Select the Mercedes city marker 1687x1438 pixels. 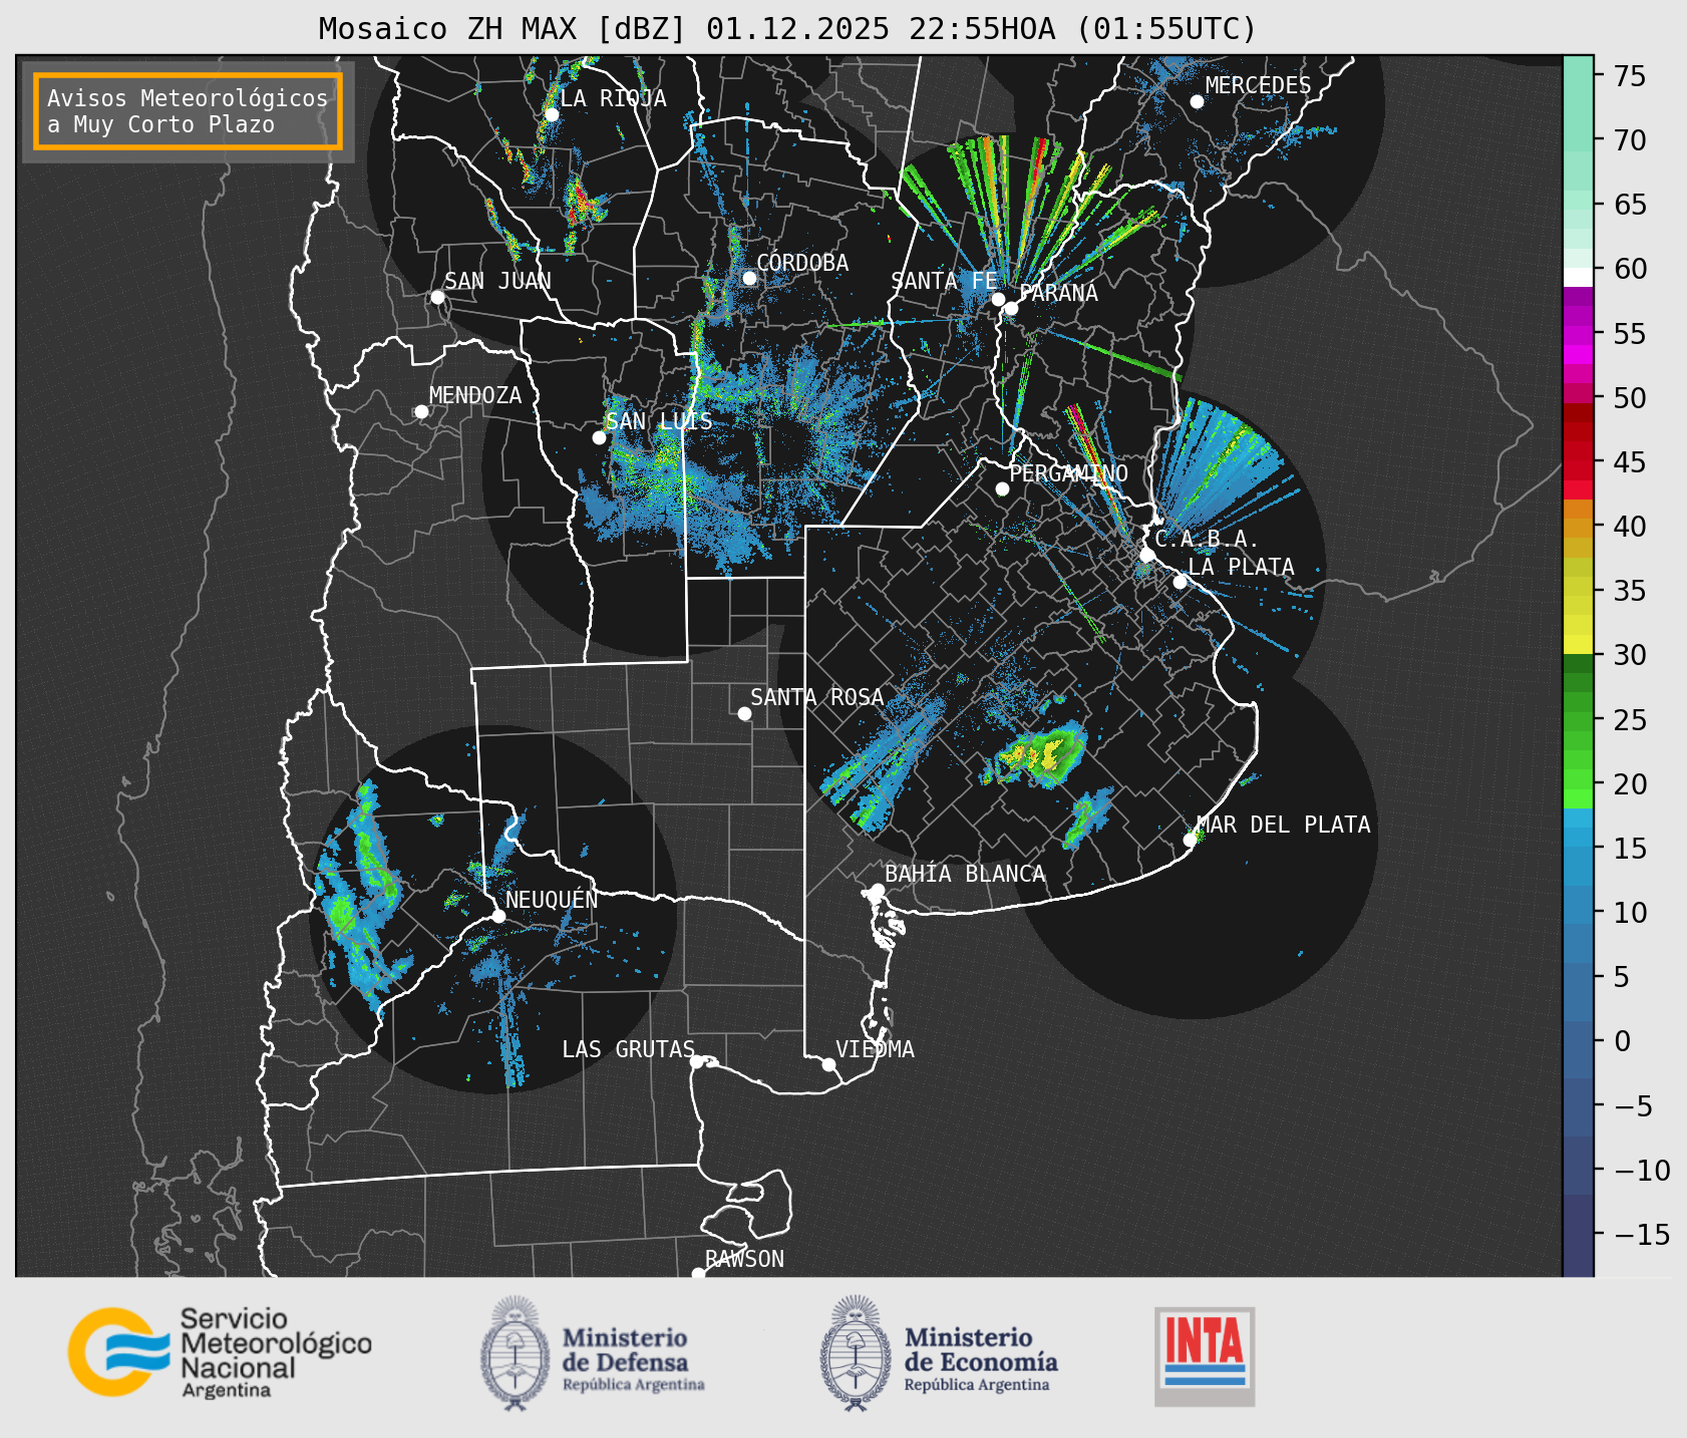pos(1197,102)
